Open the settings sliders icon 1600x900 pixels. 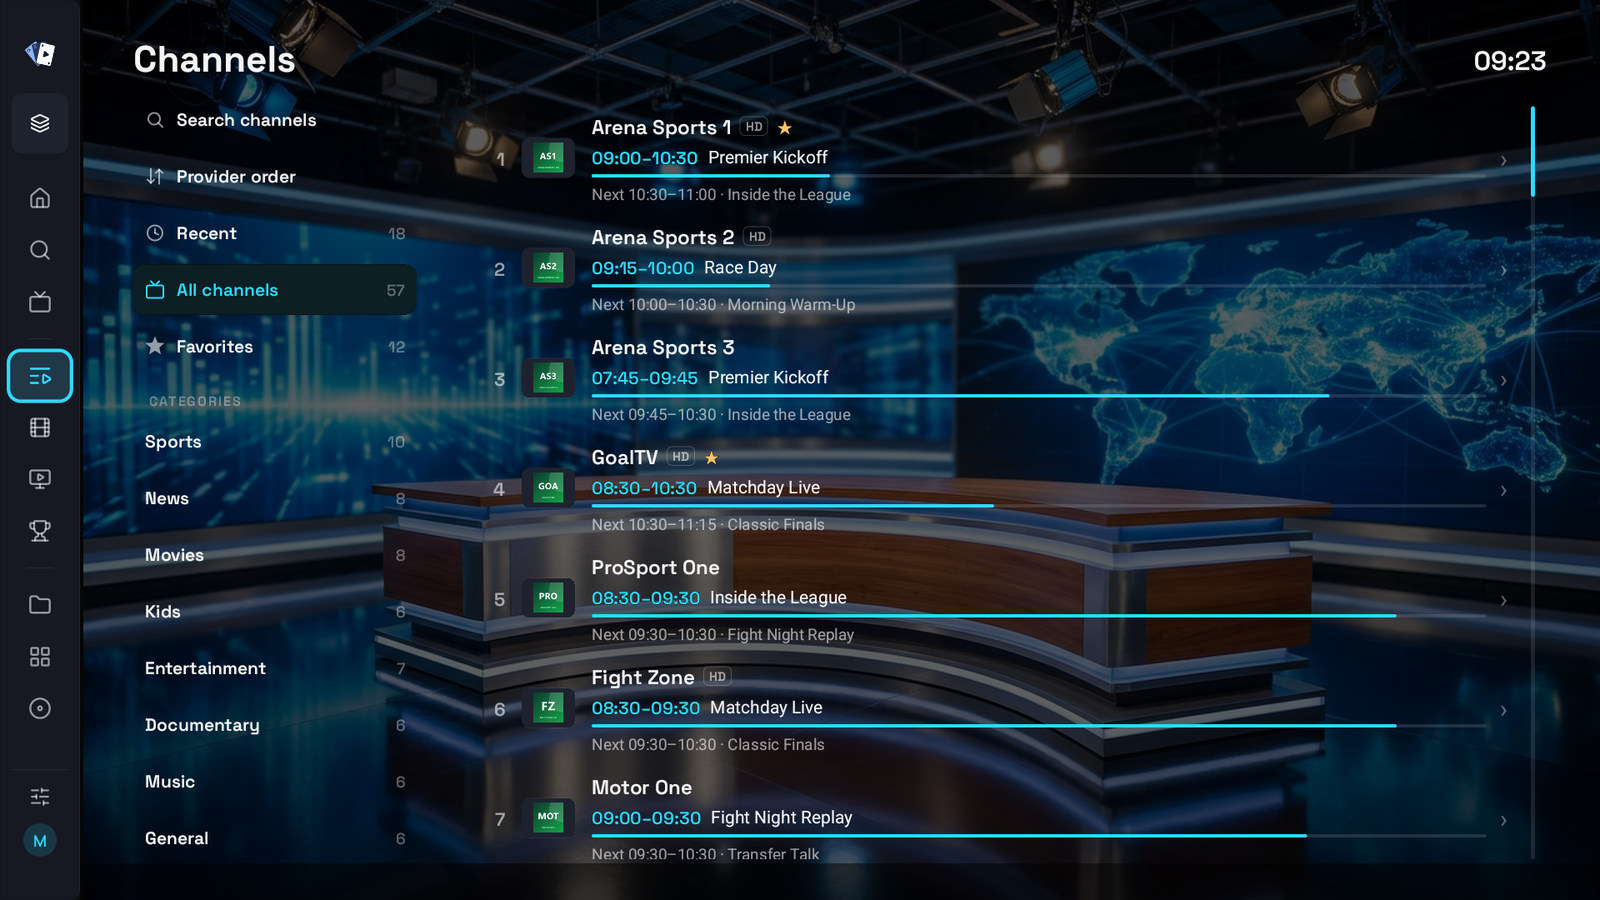point(40,797)
